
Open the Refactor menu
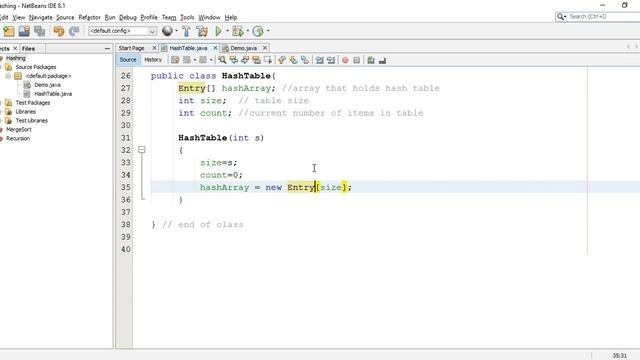tap(89, 18)
